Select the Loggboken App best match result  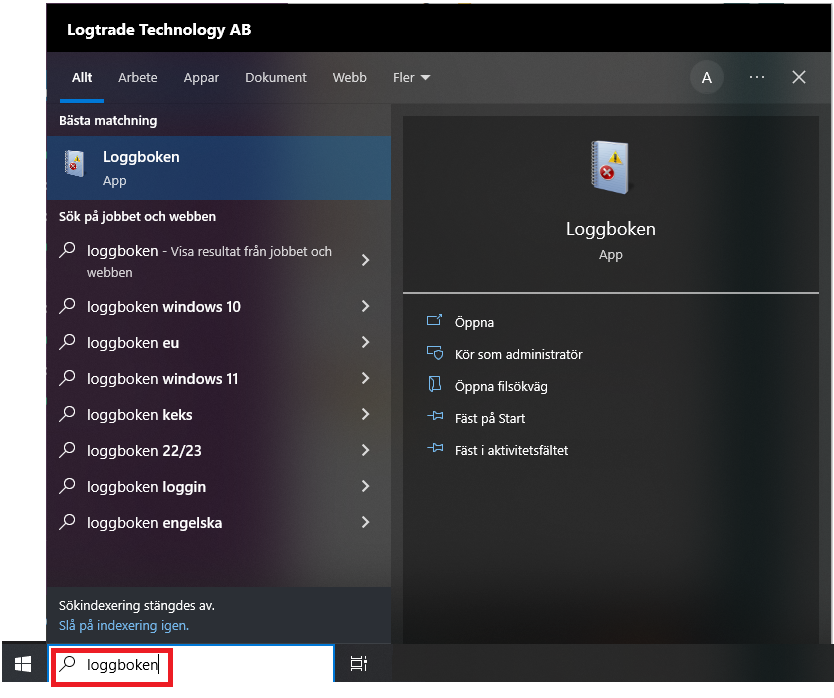[x=219, y=168]
